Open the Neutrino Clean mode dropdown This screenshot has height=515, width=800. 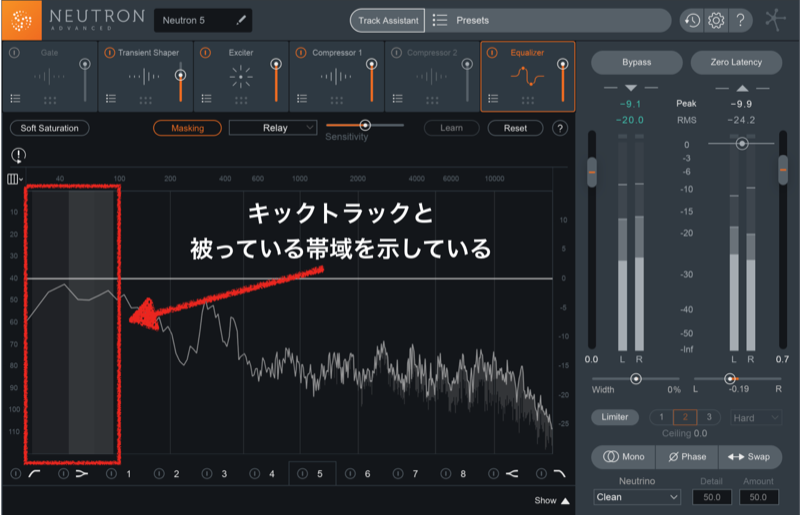click(637, 497)
